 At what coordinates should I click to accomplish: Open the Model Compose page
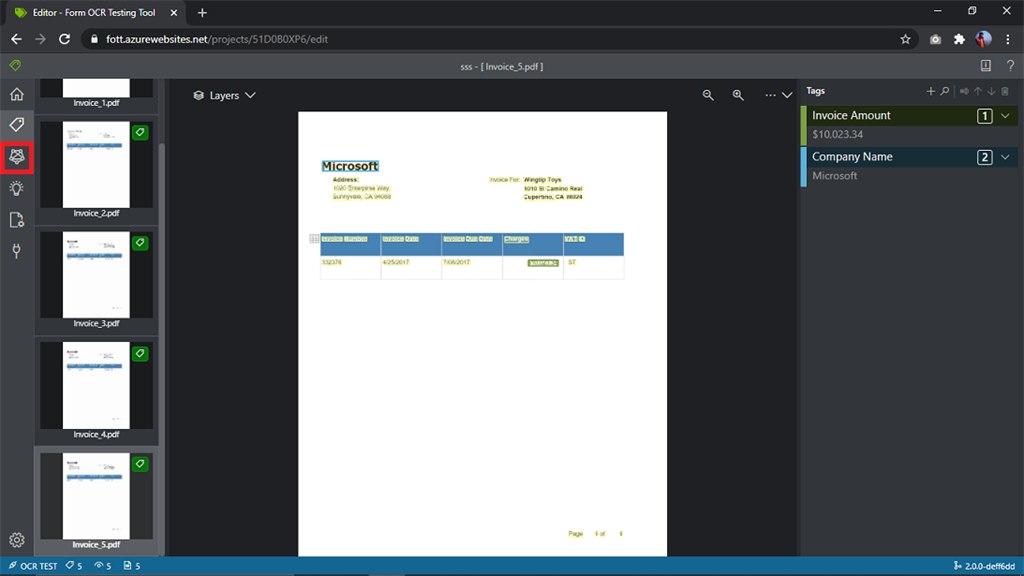pyautogui.click(x=15, y=157)
